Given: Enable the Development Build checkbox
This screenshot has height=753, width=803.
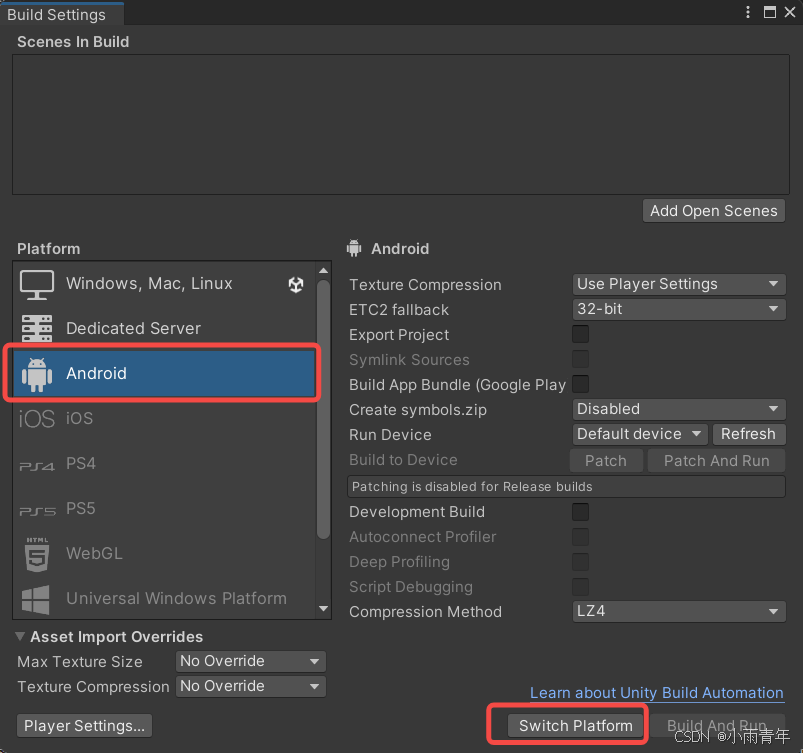Looking at the screenshot, I should click(580, 511).
